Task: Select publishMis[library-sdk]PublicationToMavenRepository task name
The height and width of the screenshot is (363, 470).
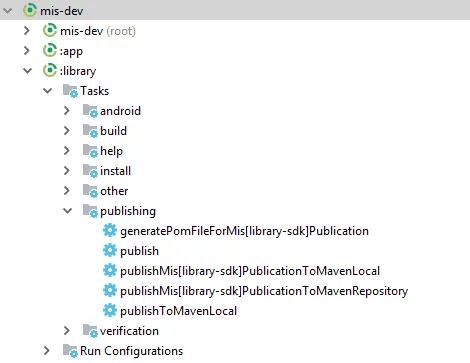Action: [x=264, y=291]
